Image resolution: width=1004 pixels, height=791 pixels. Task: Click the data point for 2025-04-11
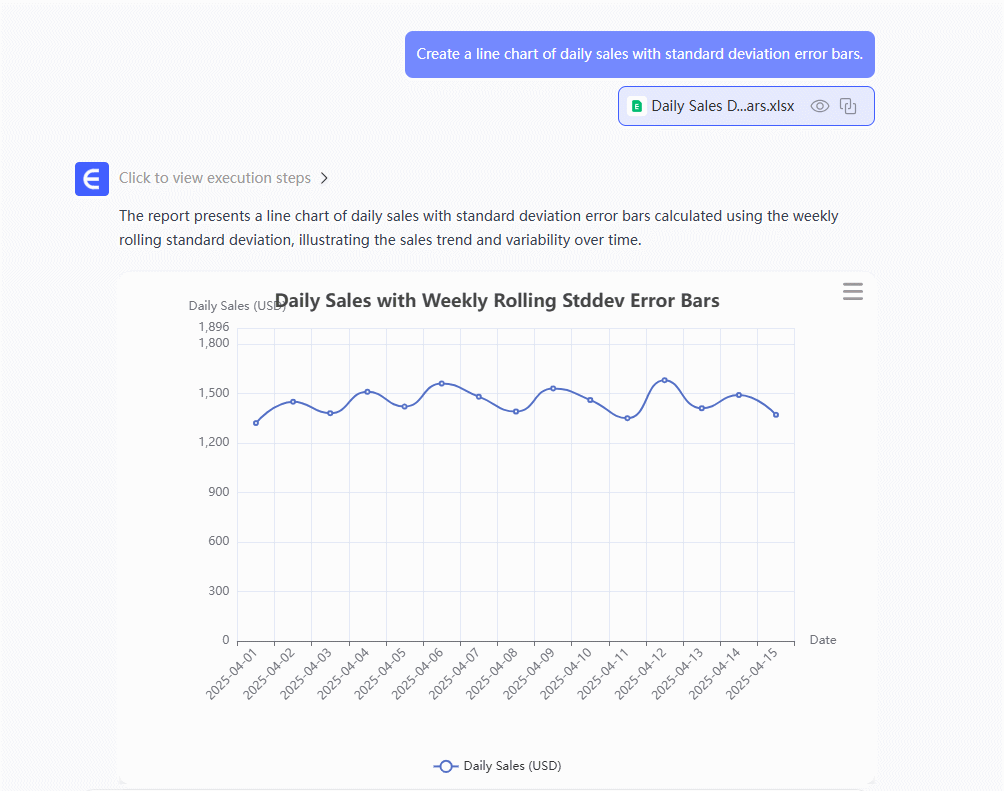point(627,418)
